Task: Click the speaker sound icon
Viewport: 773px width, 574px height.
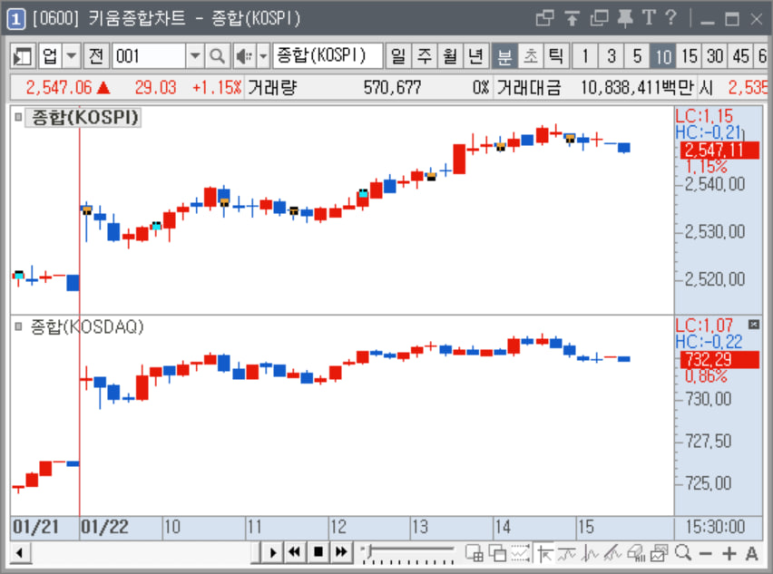Action: pos(244,56)
